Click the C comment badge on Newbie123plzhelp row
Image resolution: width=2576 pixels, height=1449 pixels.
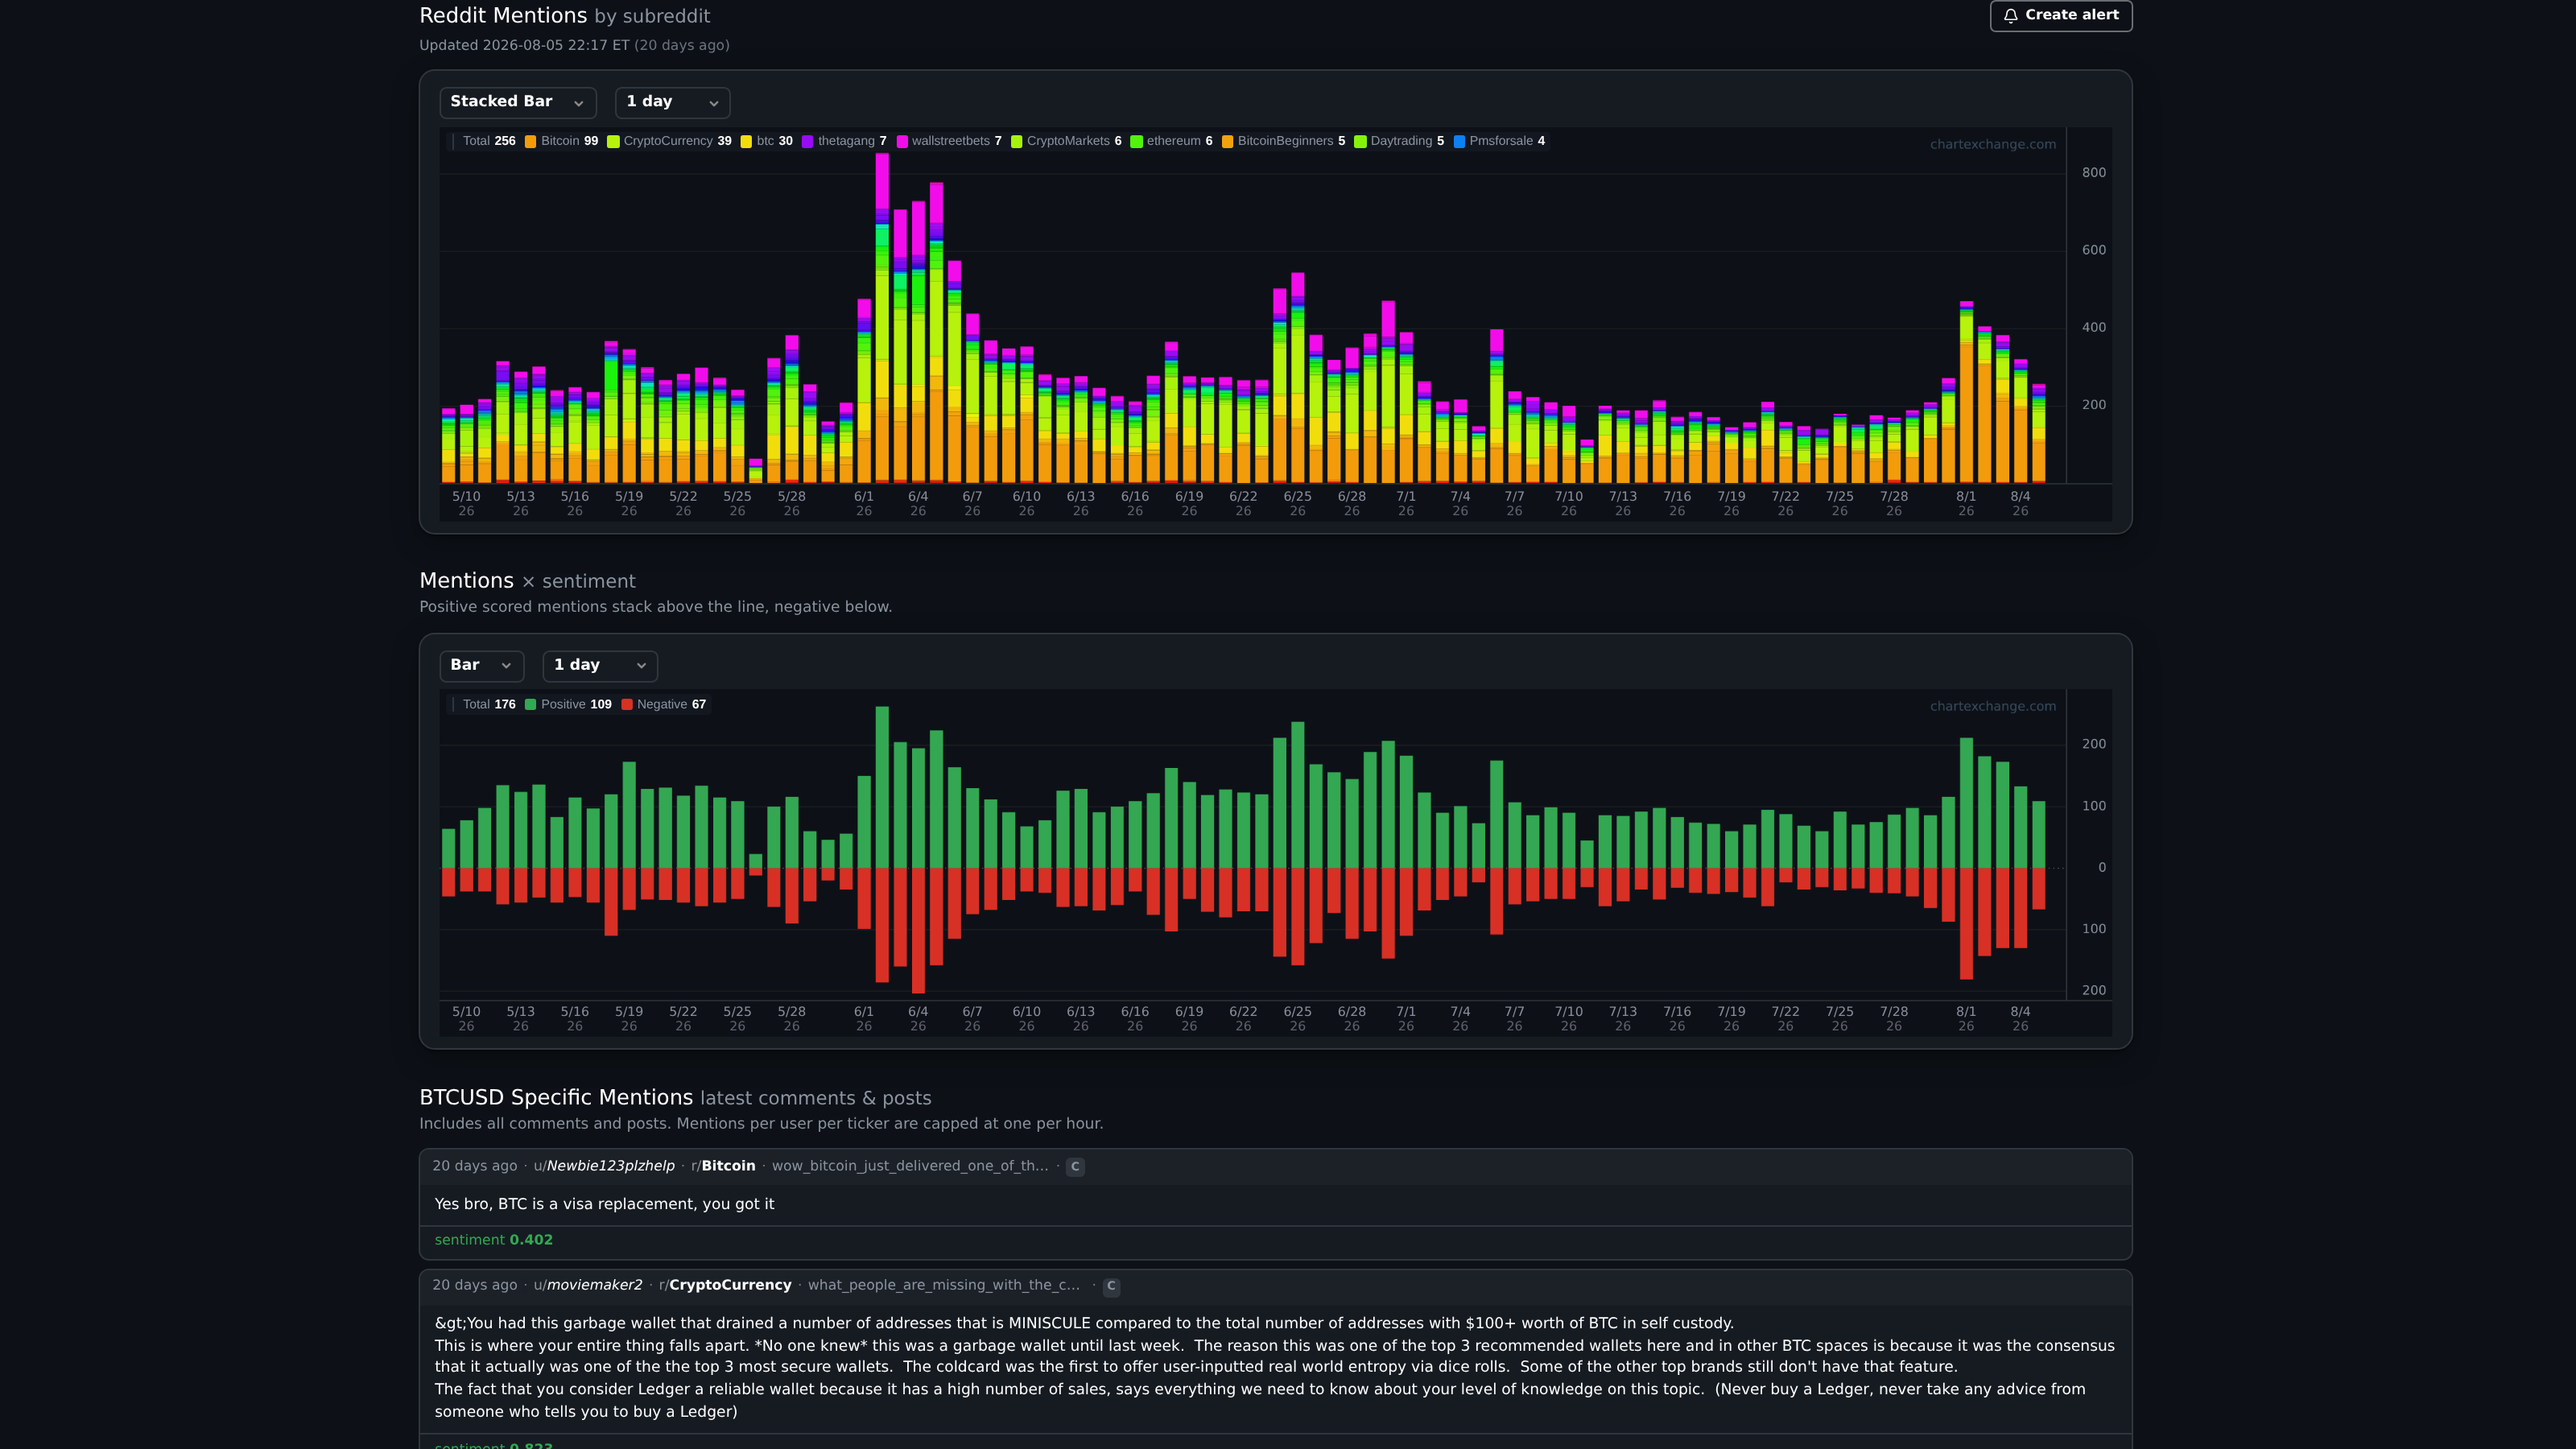point(1075,1167)
